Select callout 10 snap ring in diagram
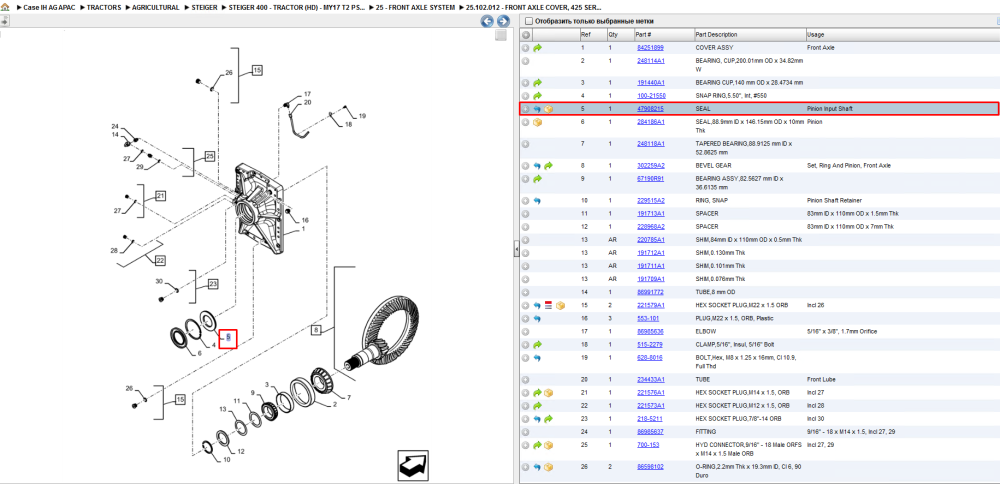The image size is (1000, 484). point(227,460)
